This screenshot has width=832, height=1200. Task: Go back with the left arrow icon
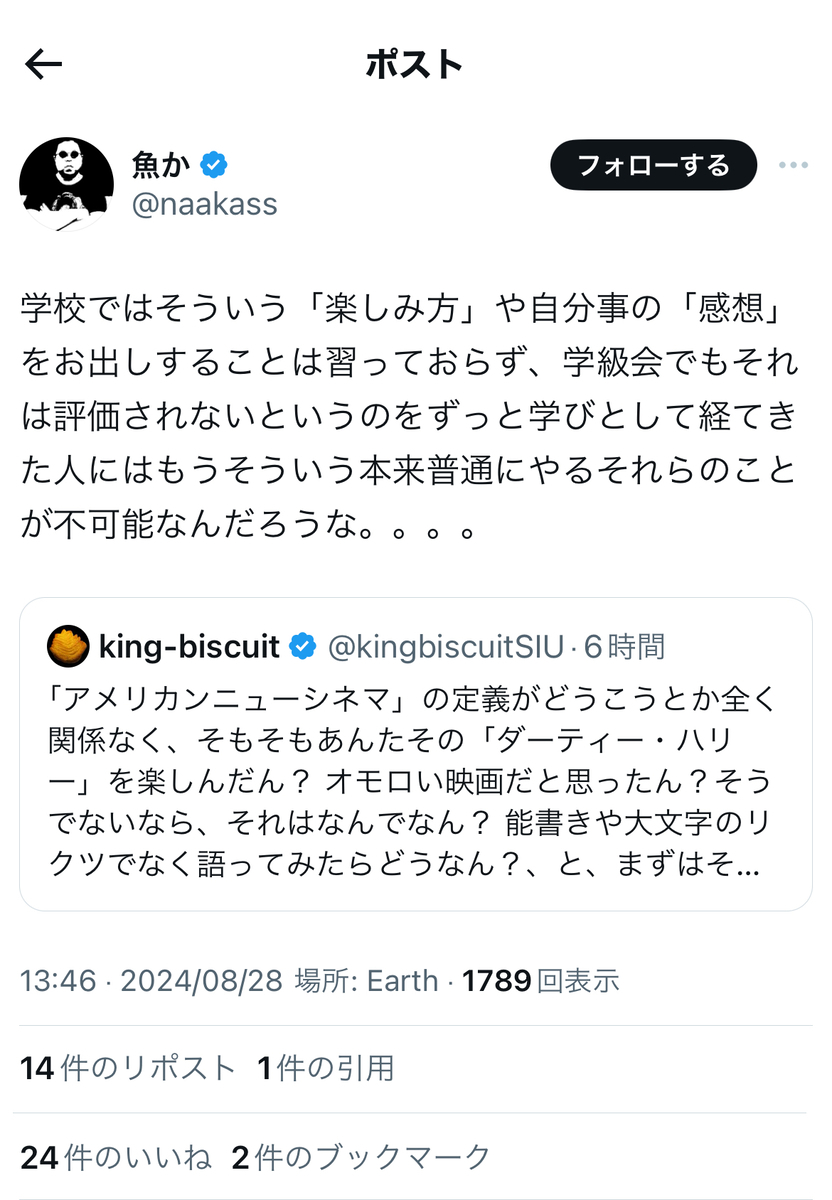(44, 65)
